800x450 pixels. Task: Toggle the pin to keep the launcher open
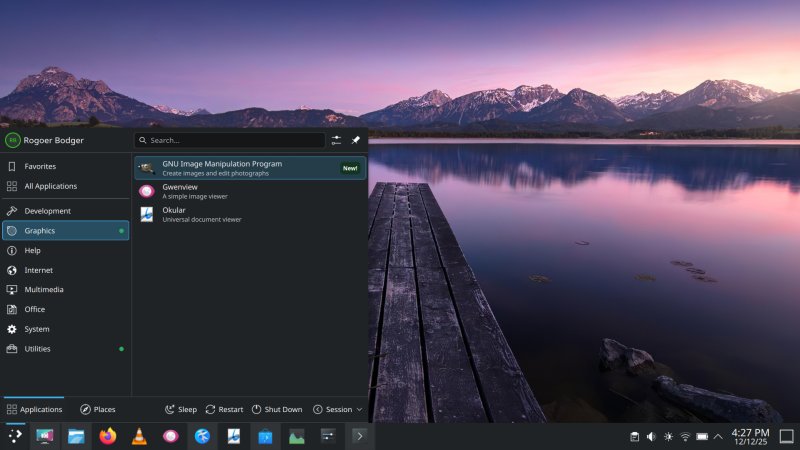click(x=355, y=141)
